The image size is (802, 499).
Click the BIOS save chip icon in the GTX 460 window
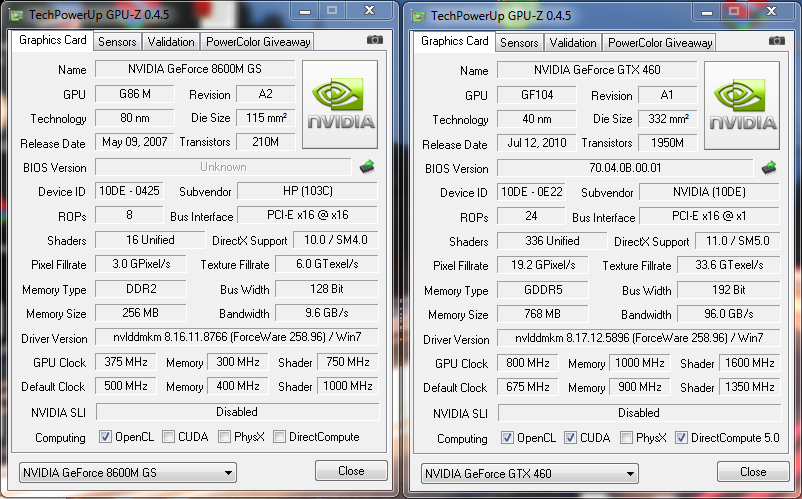coord(769,168)
